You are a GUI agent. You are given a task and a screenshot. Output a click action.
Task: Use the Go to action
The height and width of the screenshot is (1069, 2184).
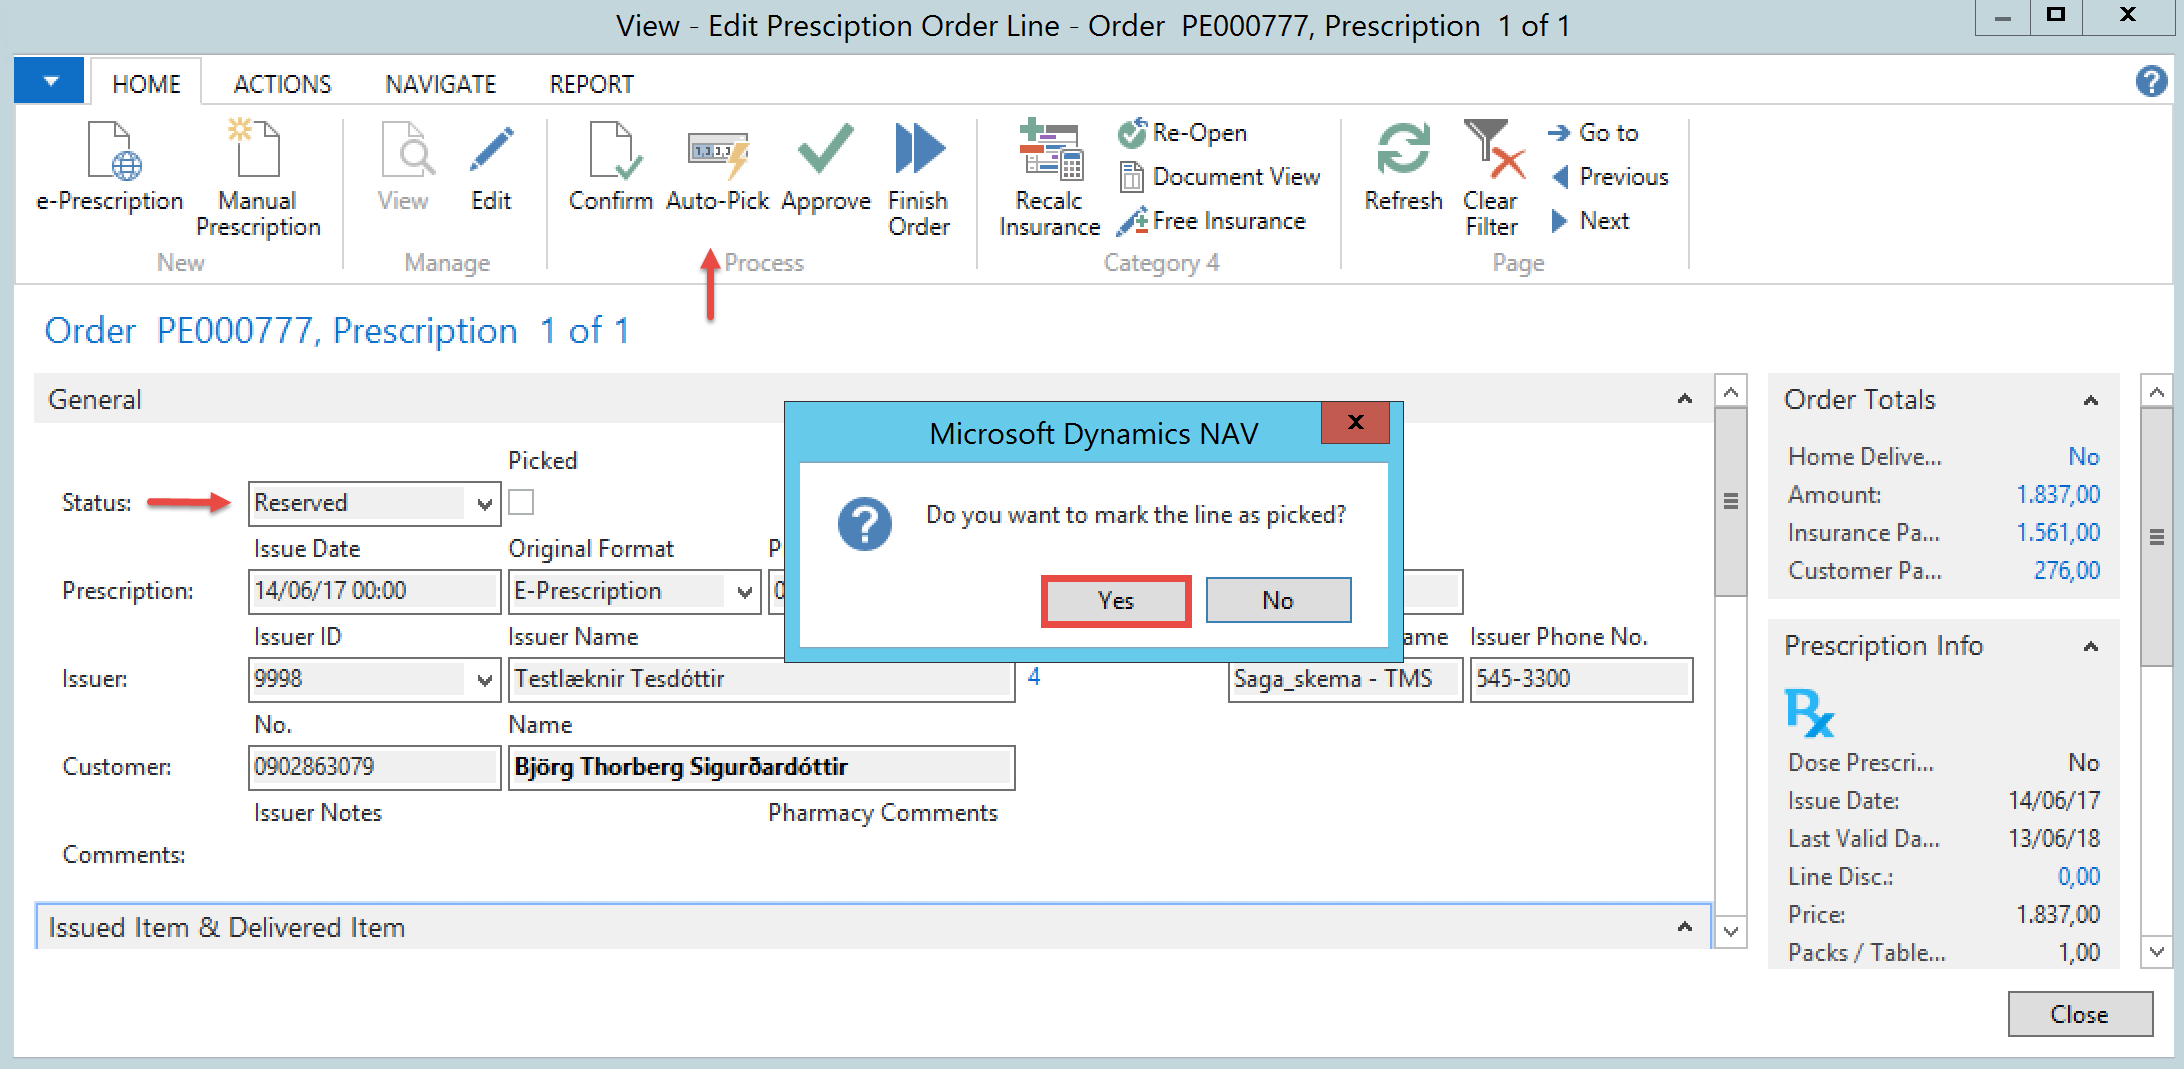click(1594, 133)
